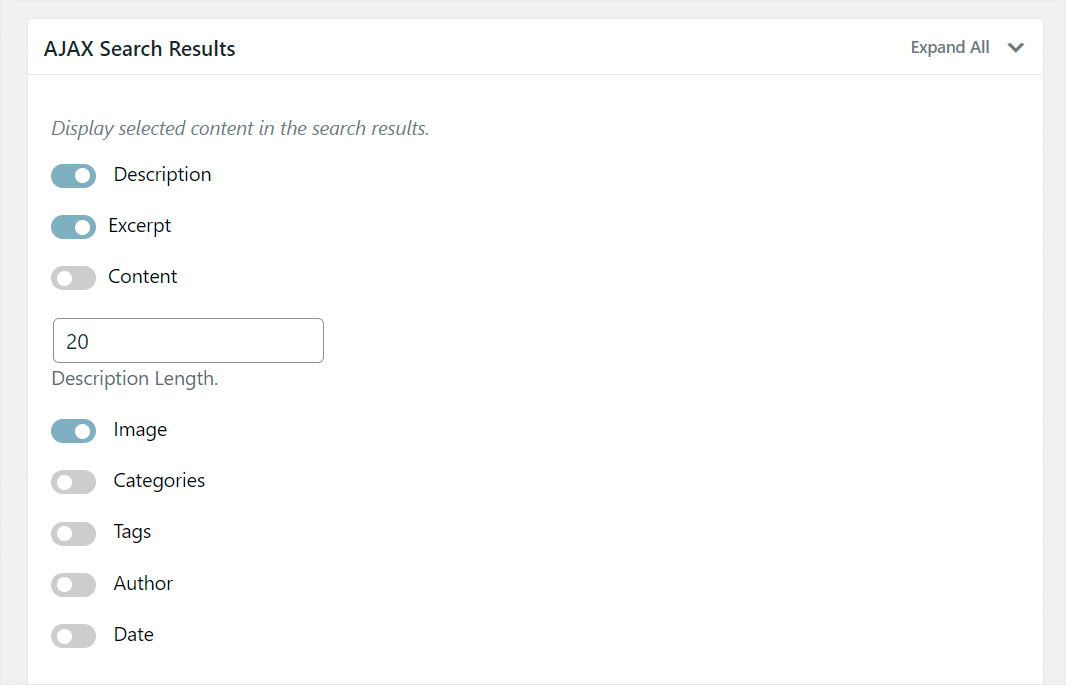Enable the Content toggle

[73, 277]
